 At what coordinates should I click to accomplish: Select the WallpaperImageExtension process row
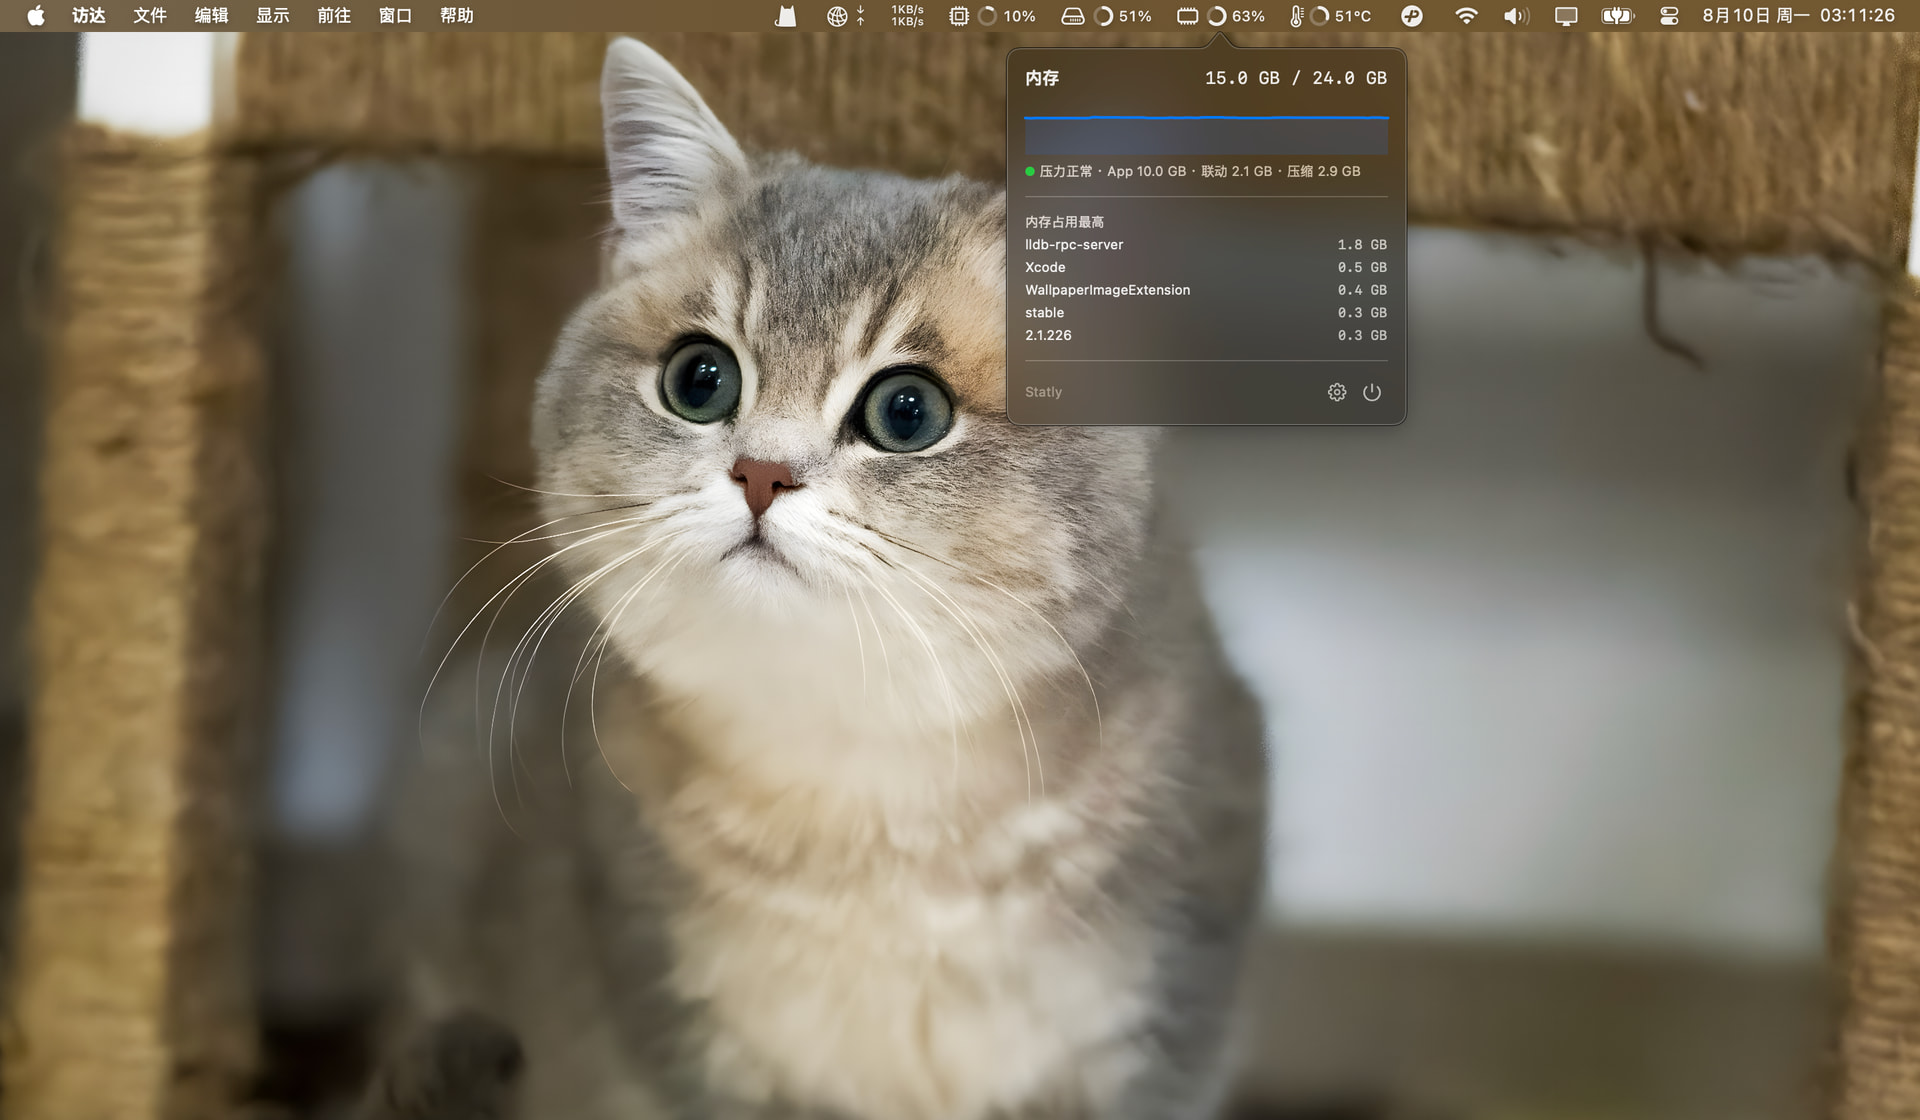(x=1206, y=290)
